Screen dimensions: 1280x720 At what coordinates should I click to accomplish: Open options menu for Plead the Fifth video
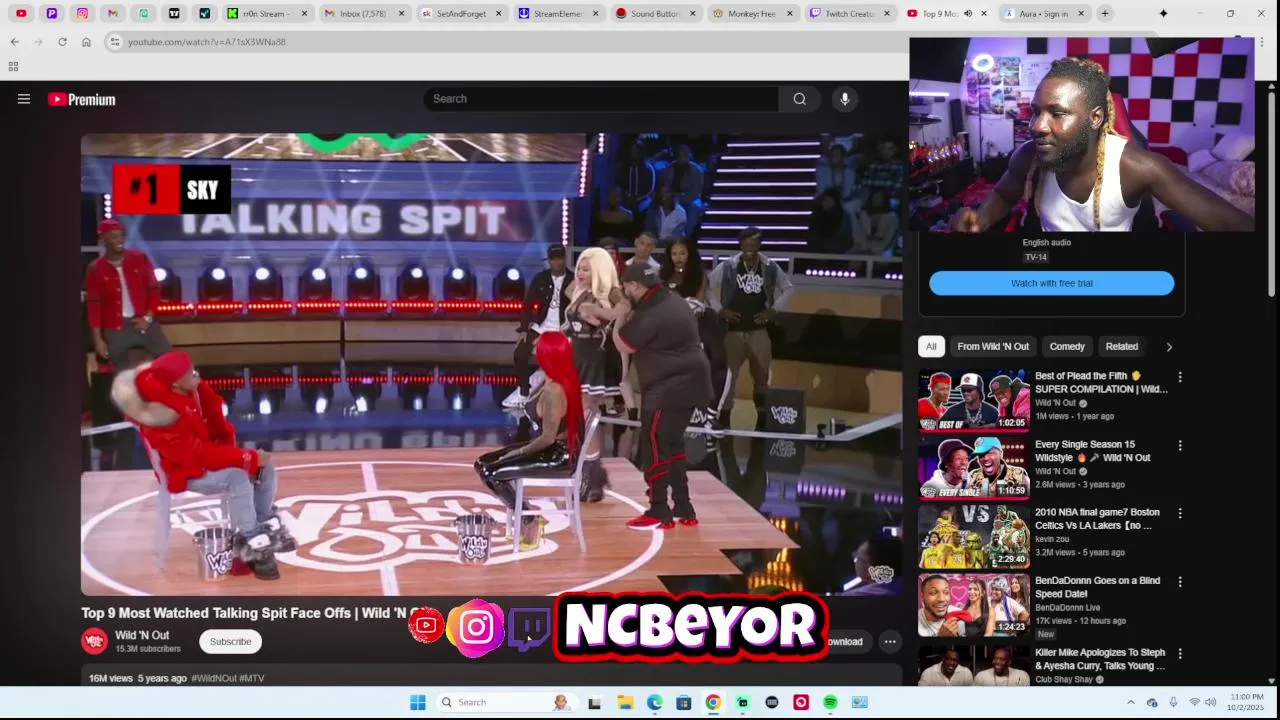point(1180,377)
